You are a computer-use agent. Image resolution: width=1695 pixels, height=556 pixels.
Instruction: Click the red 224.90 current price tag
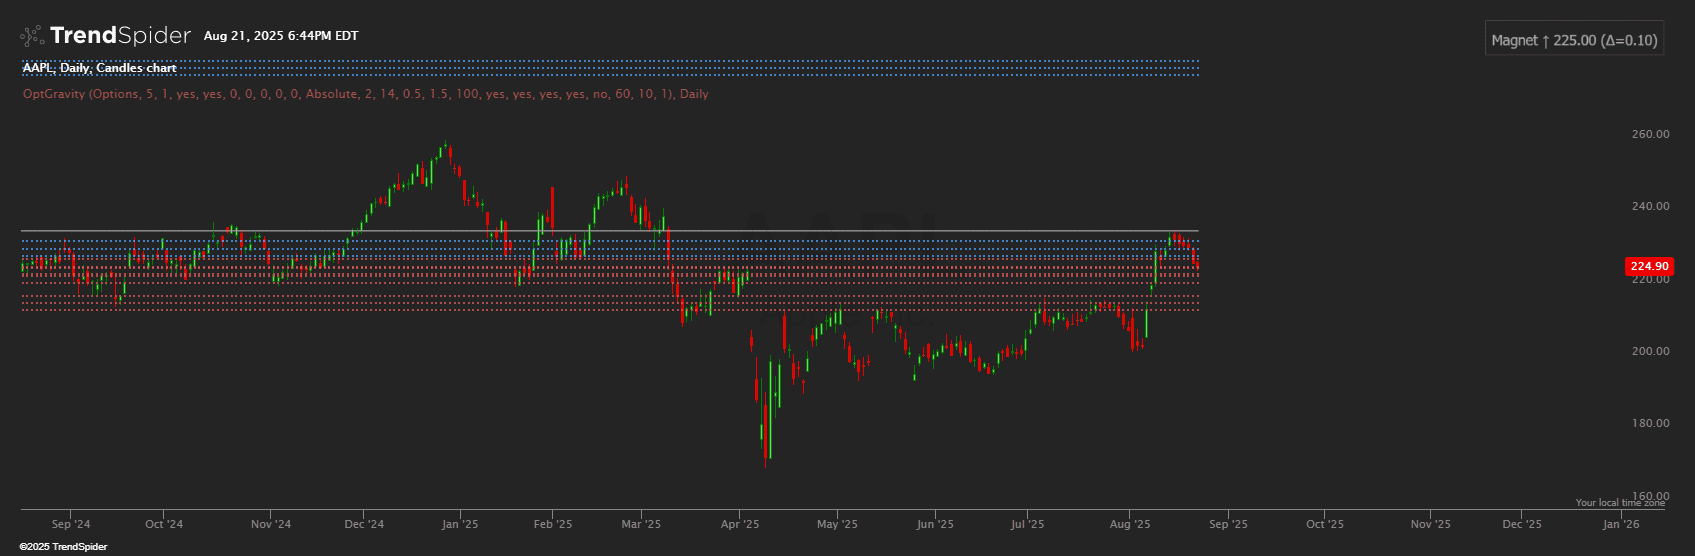pos(1649,266)
